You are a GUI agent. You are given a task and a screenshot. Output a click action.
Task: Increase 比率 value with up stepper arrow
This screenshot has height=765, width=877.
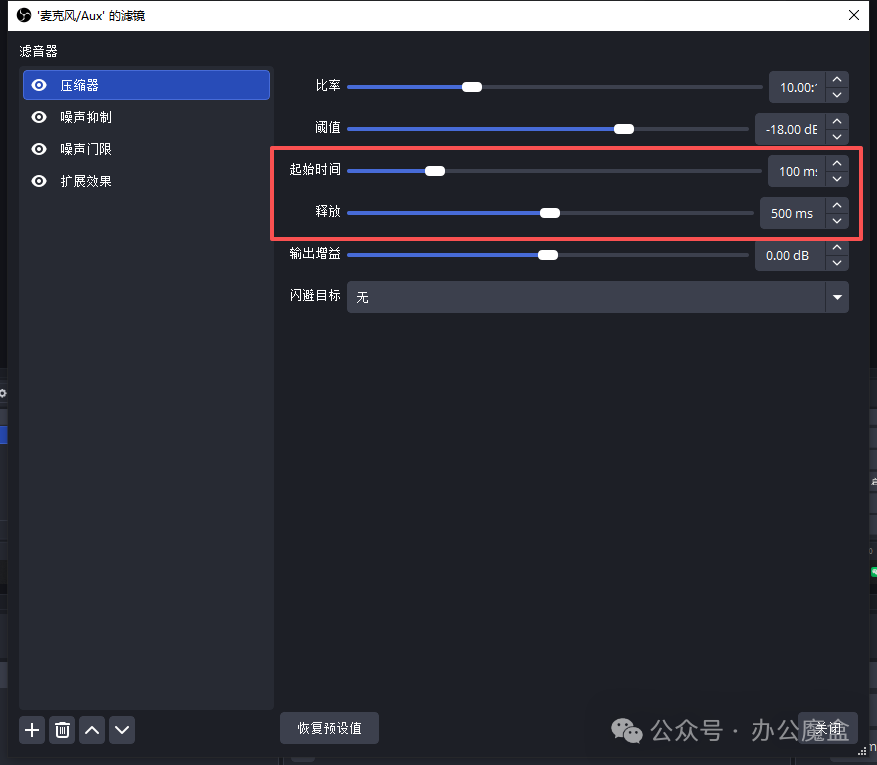pyautogui.click(x=837, y=79)
